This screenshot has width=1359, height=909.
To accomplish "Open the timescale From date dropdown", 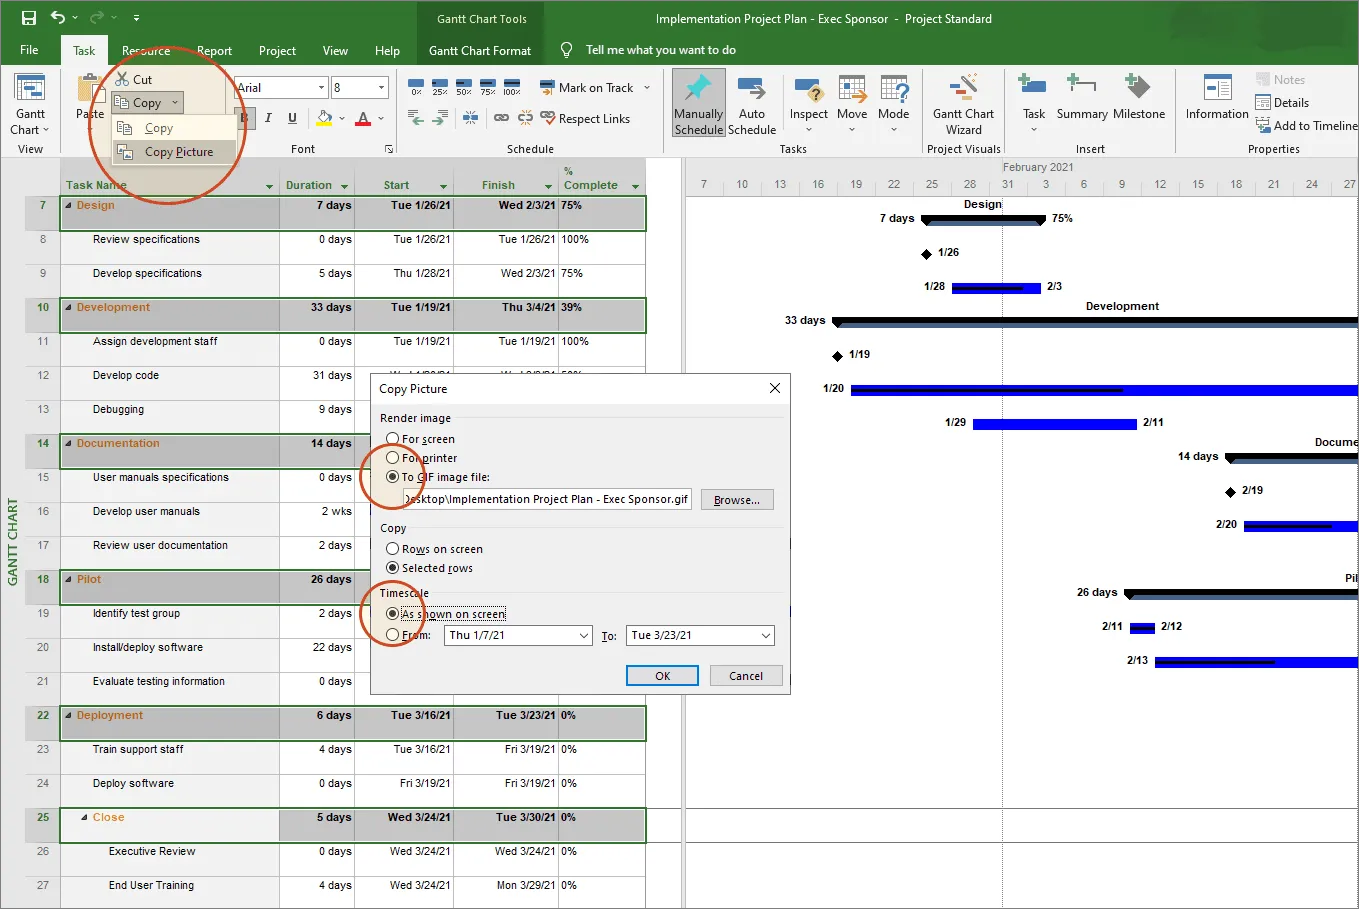I will point(584,636).
